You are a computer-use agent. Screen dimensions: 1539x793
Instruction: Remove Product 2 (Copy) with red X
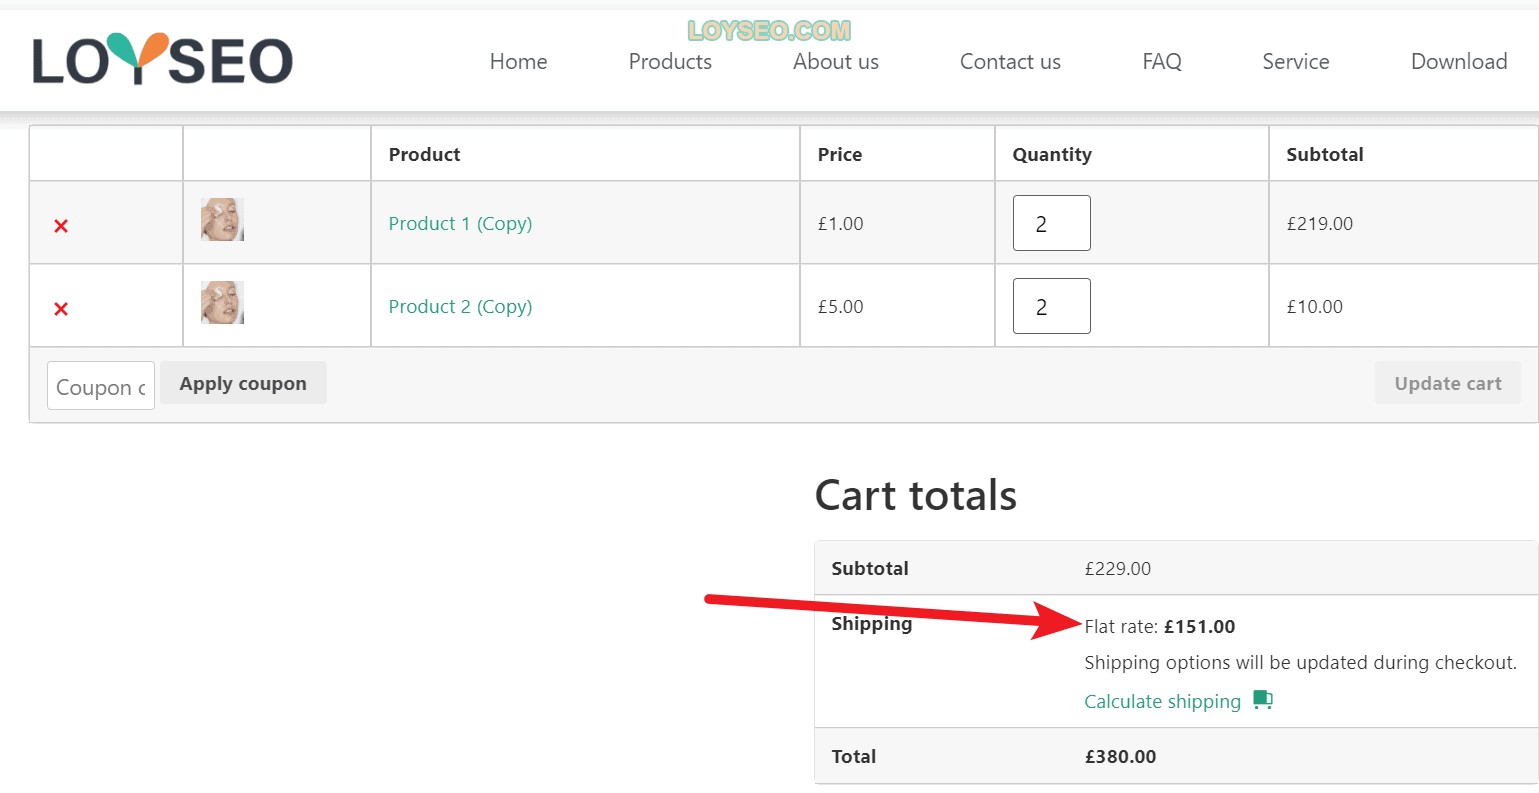[x=61, y=309]
